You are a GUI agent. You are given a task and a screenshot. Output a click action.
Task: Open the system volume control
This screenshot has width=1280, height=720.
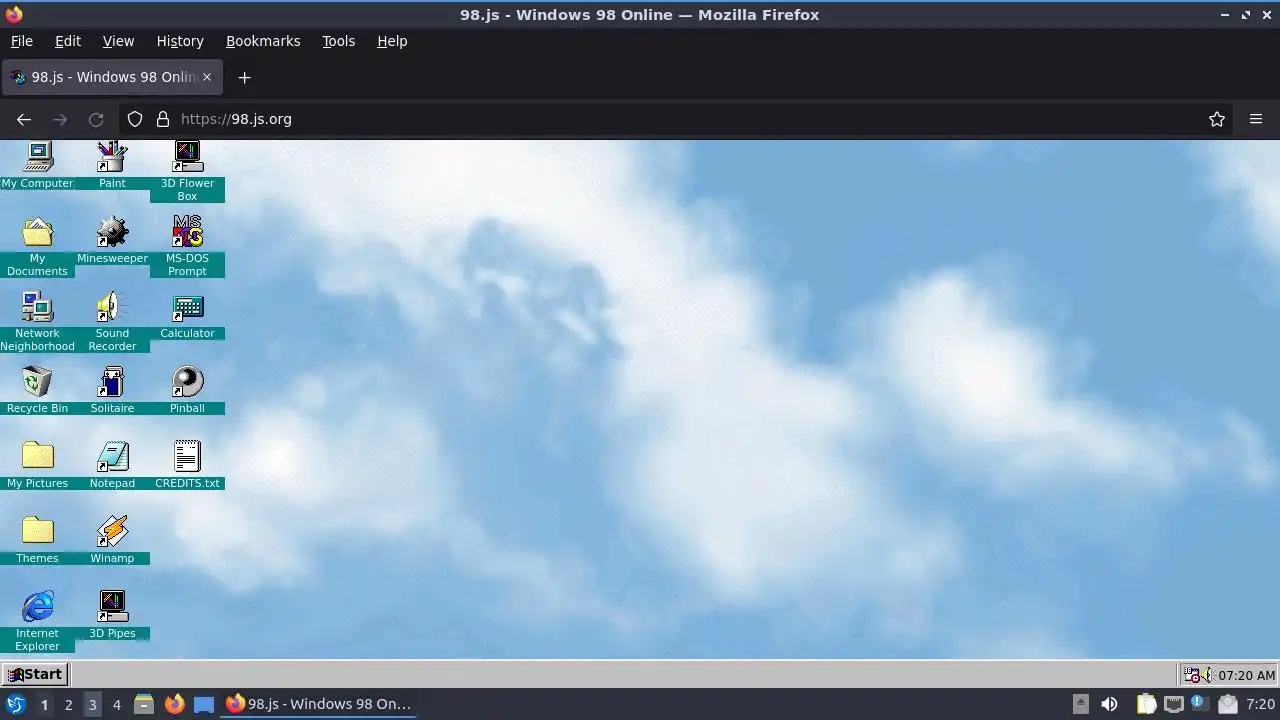pos(1109,704)
